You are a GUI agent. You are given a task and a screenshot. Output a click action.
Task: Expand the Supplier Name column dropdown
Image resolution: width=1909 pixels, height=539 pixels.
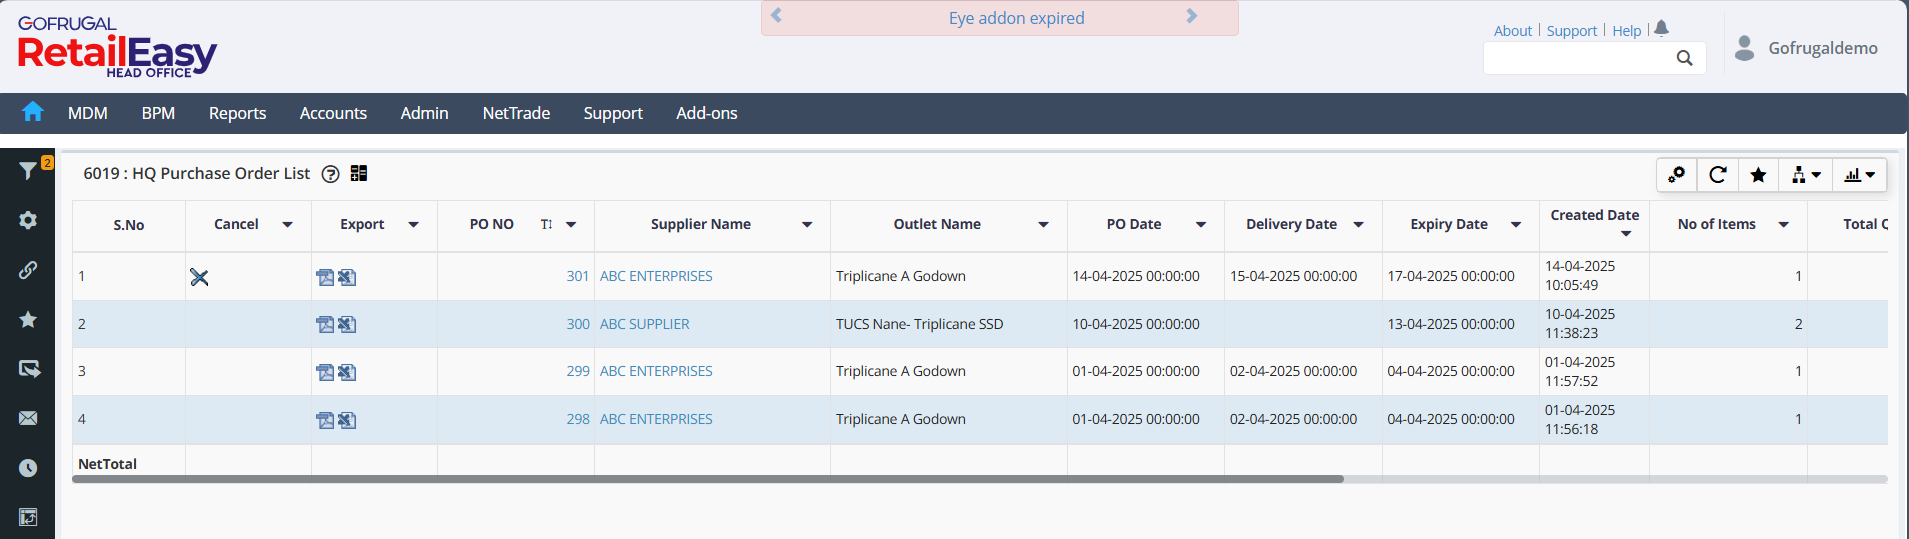pyautogui.click(x=807, y=225)
